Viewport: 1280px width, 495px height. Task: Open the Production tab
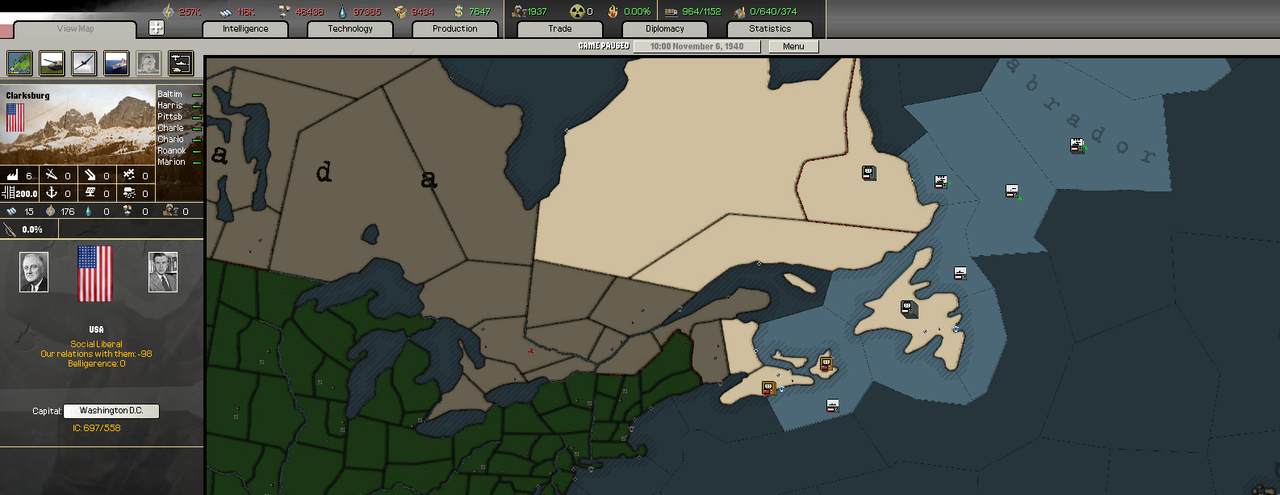tap(455, 29)
